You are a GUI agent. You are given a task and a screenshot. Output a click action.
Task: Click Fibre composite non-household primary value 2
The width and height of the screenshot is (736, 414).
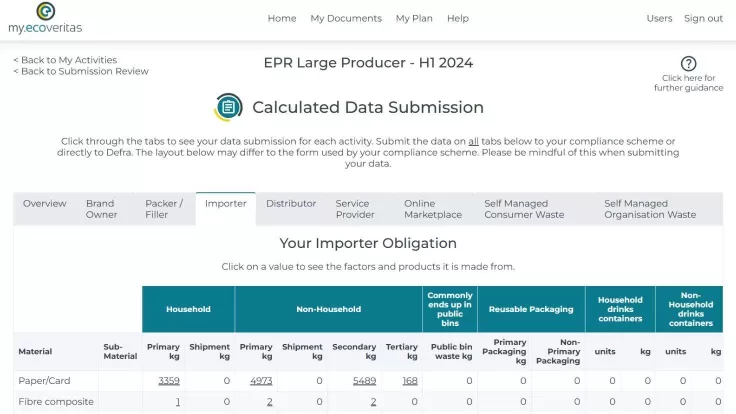coord(270,402)
